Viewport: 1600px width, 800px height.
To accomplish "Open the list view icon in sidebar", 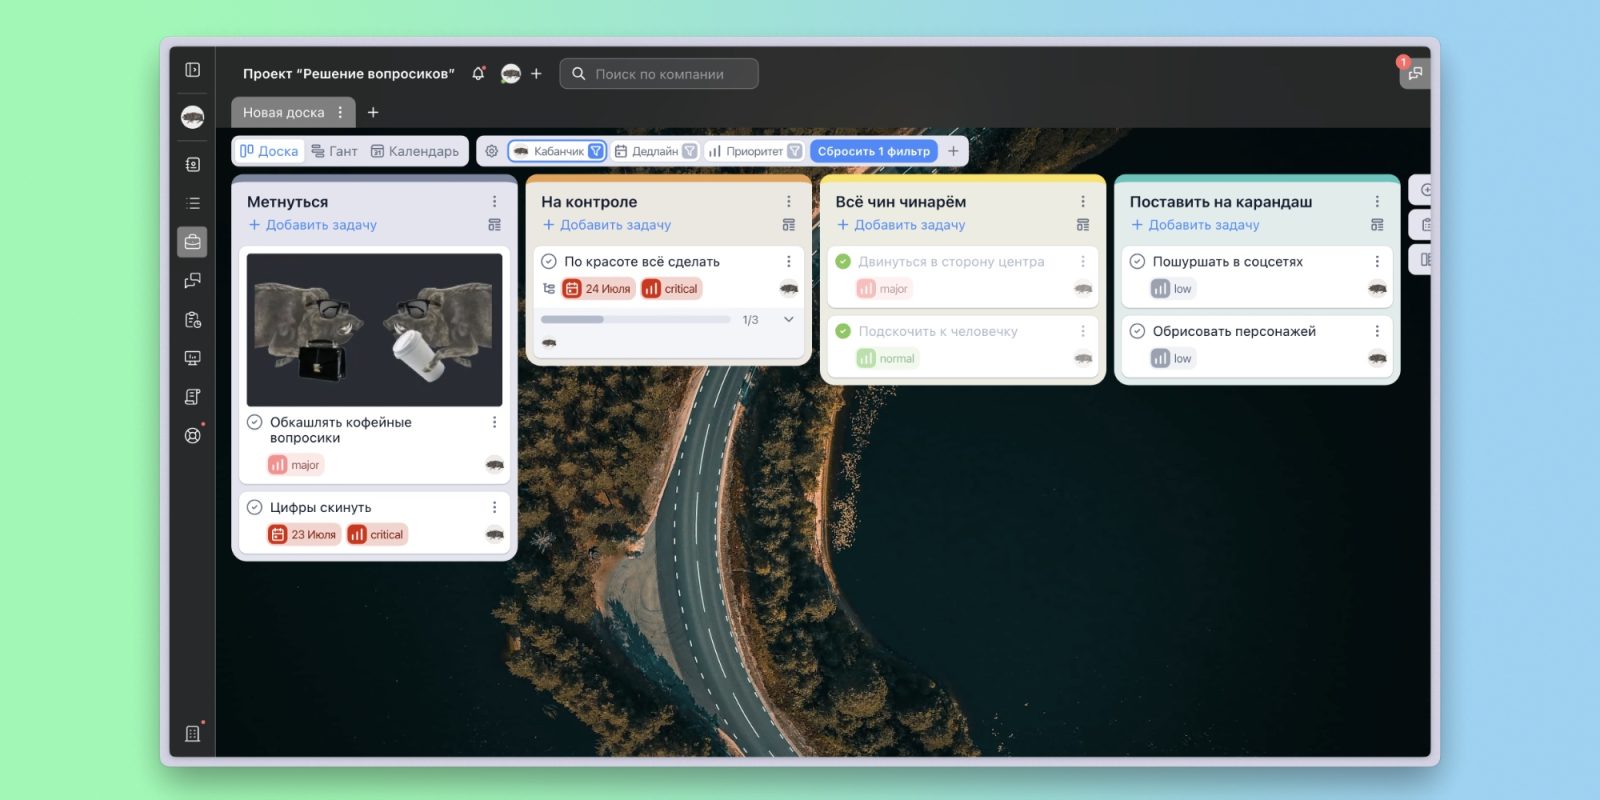I will point(193,203).
